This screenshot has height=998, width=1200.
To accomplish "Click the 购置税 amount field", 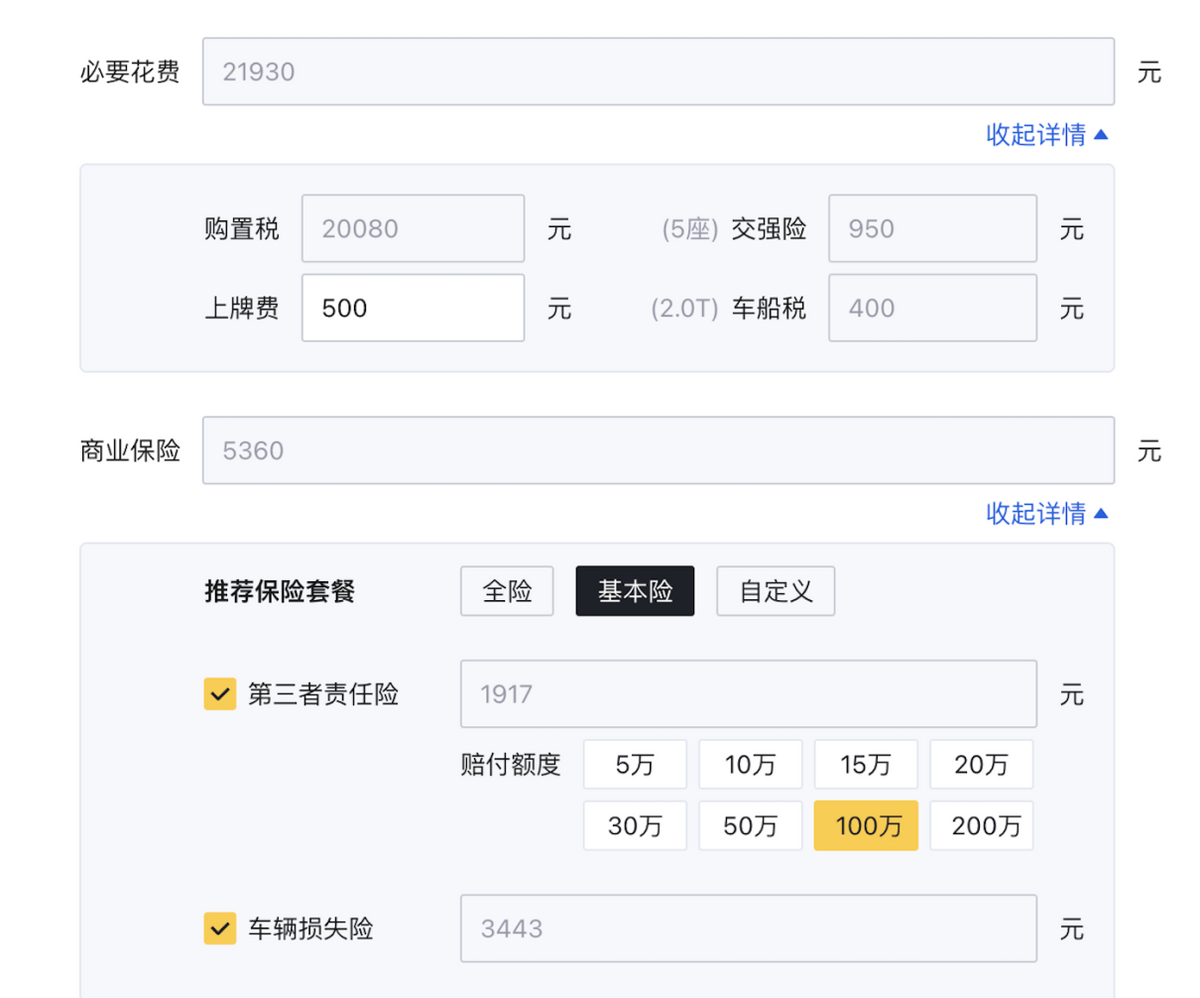I will click(x=413, y=229).
